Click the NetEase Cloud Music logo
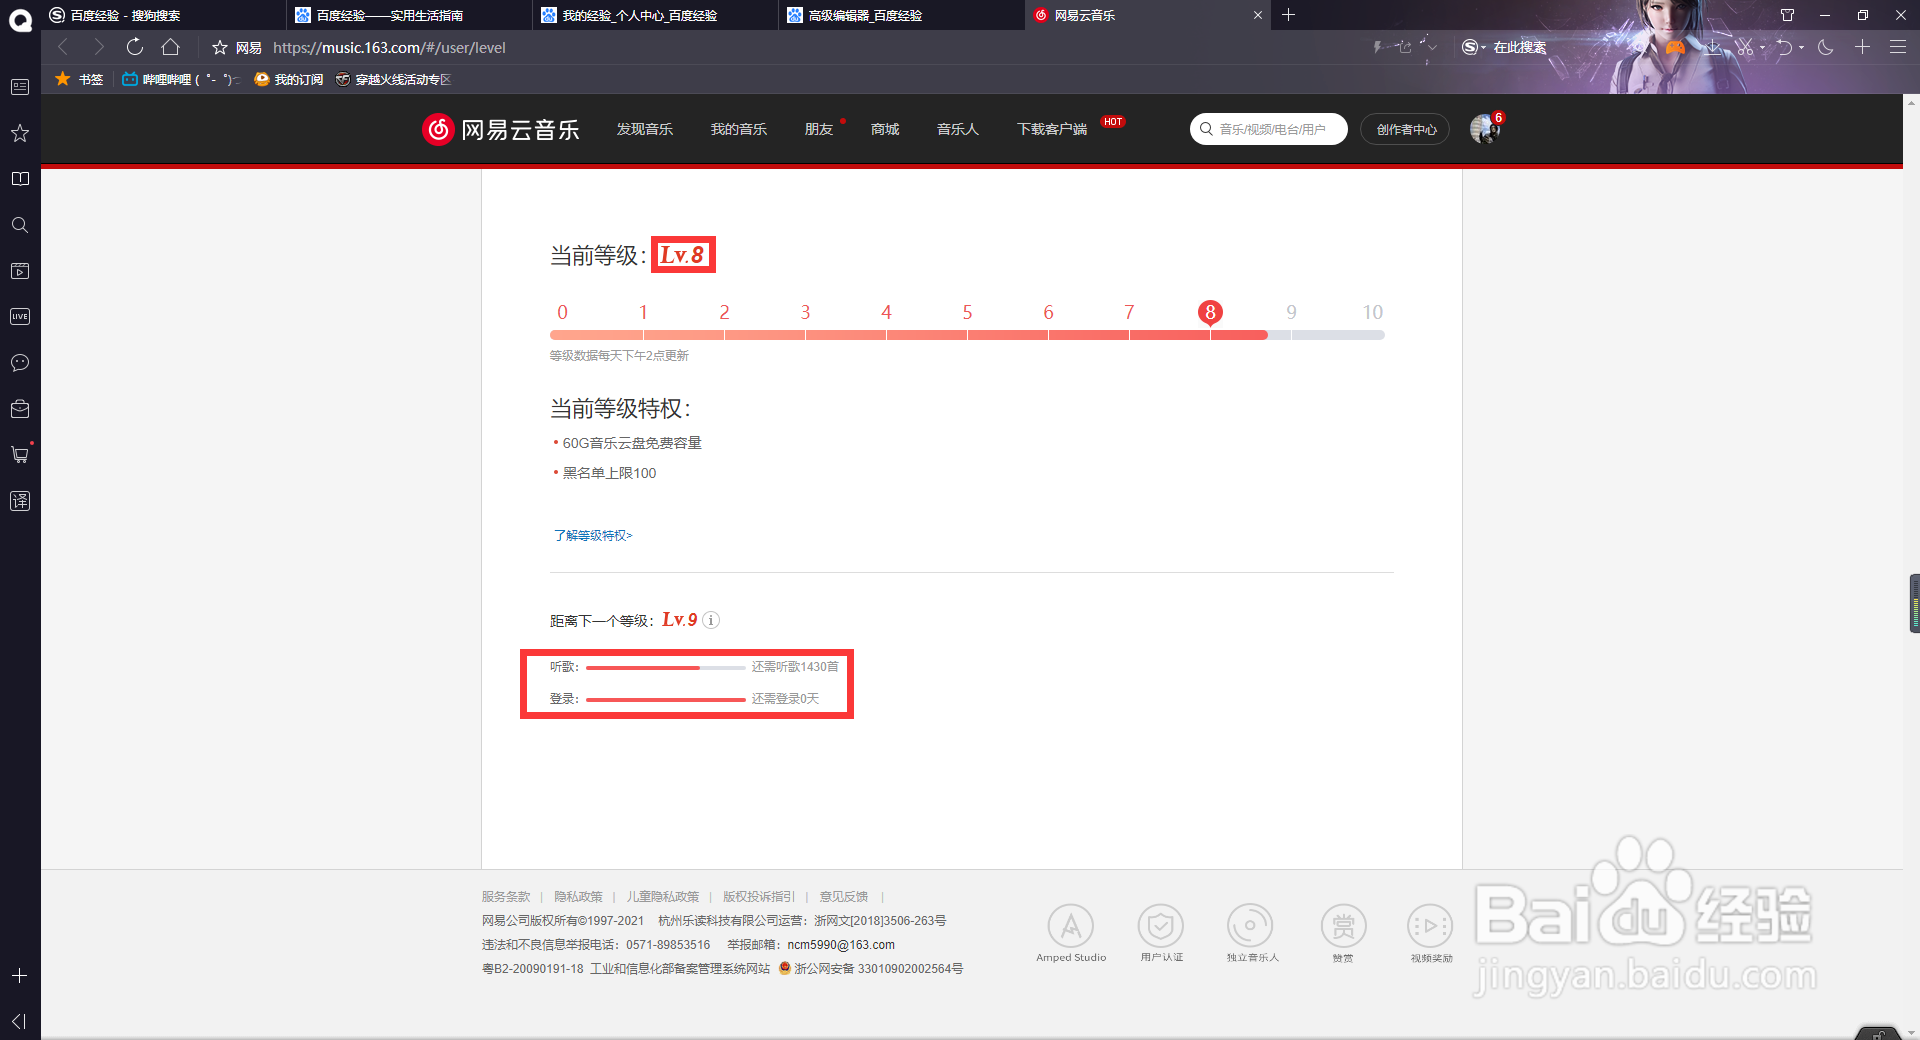This screenshot has width=1920, height=1040. click(501, 129)
